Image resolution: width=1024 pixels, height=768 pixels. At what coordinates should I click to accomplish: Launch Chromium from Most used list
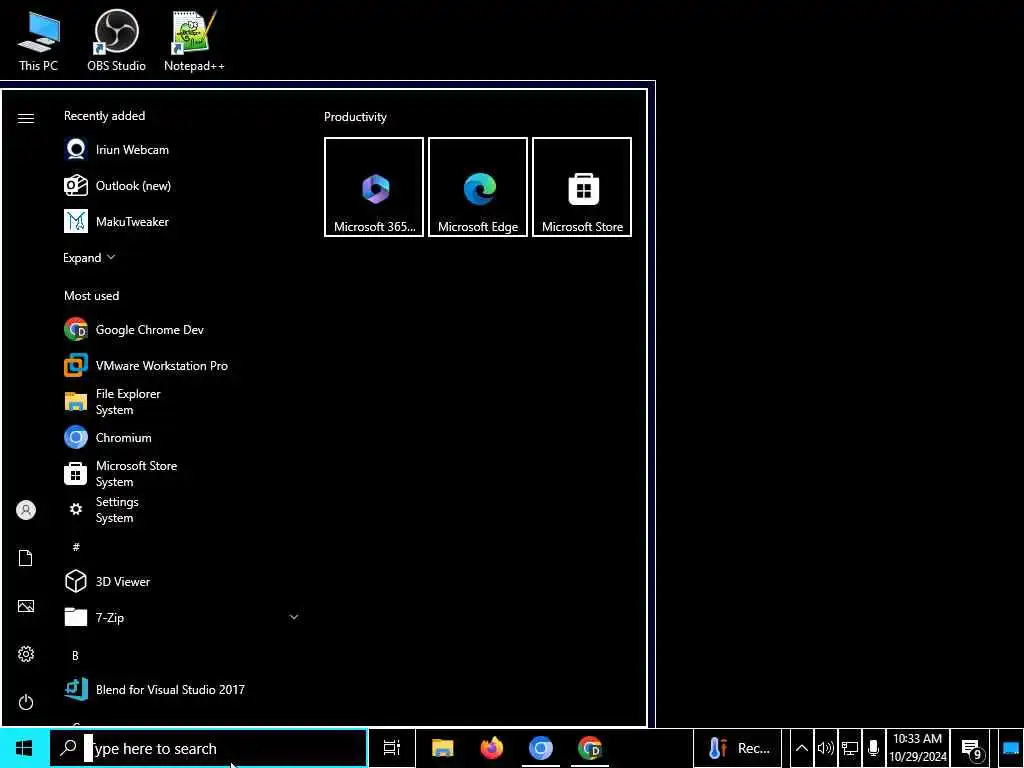(x=182, y=438)
